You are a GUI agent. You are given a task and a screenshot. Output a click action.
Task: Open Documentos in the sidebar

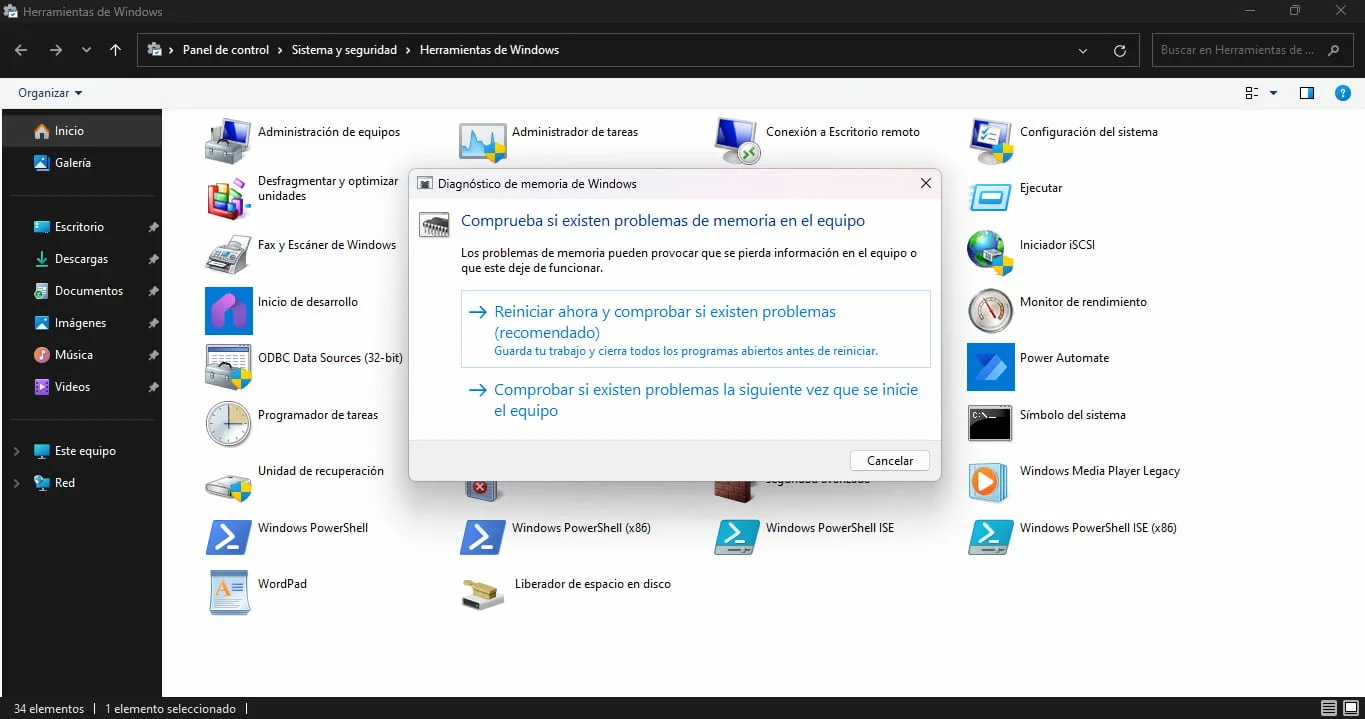pyautogui.click(x=81, y=291)
